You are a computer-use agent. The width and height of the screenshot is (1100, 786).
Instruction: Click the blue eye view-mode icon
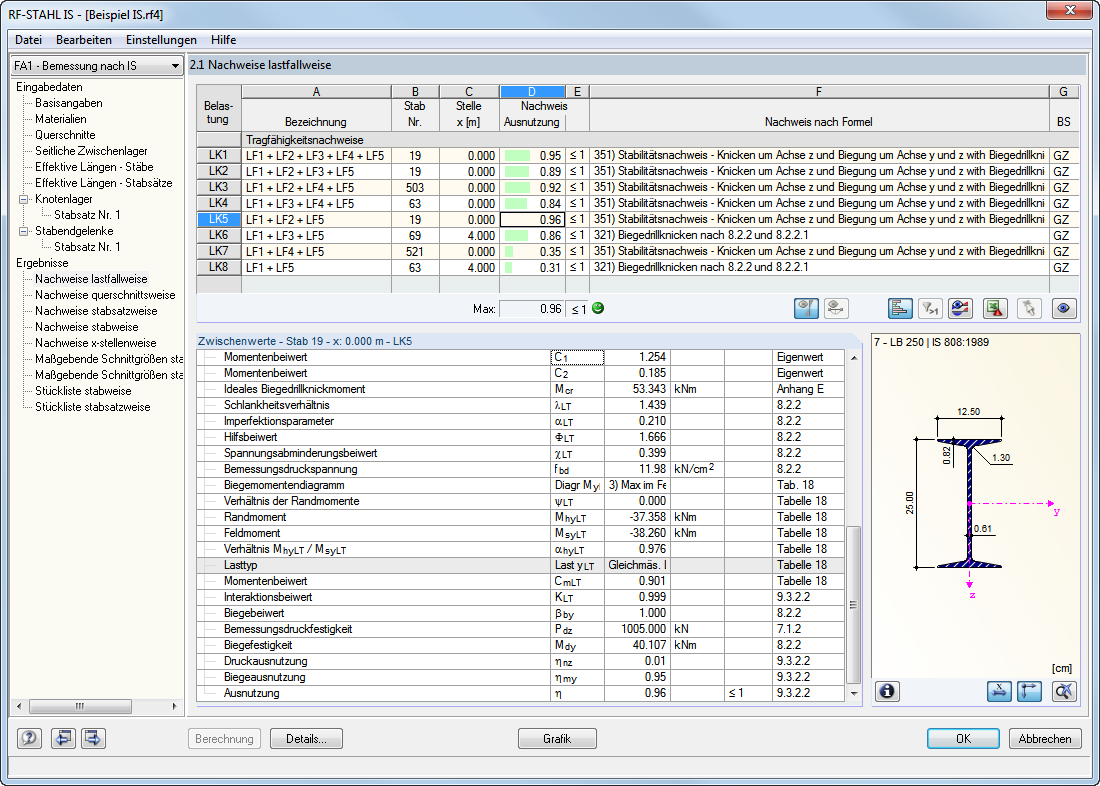pyautogui.click(x=1064, y=308)
